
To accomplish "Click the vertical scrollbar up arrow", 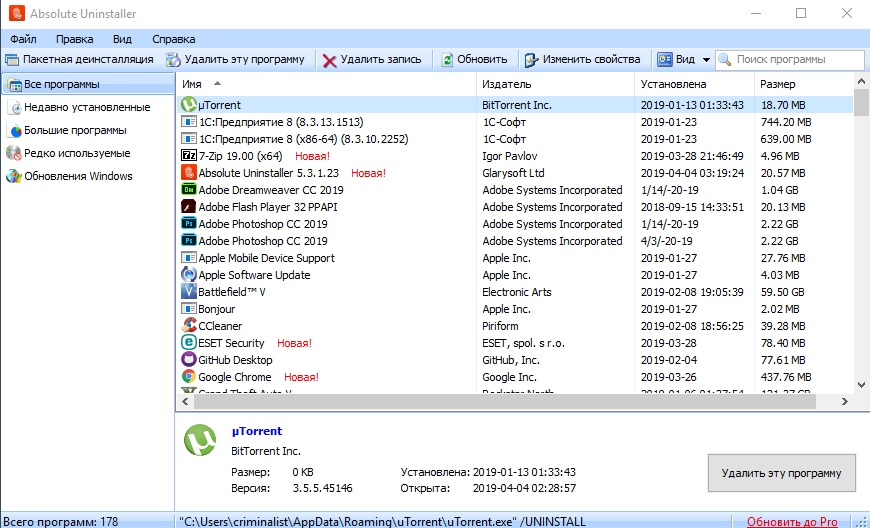I will point(861,81).
